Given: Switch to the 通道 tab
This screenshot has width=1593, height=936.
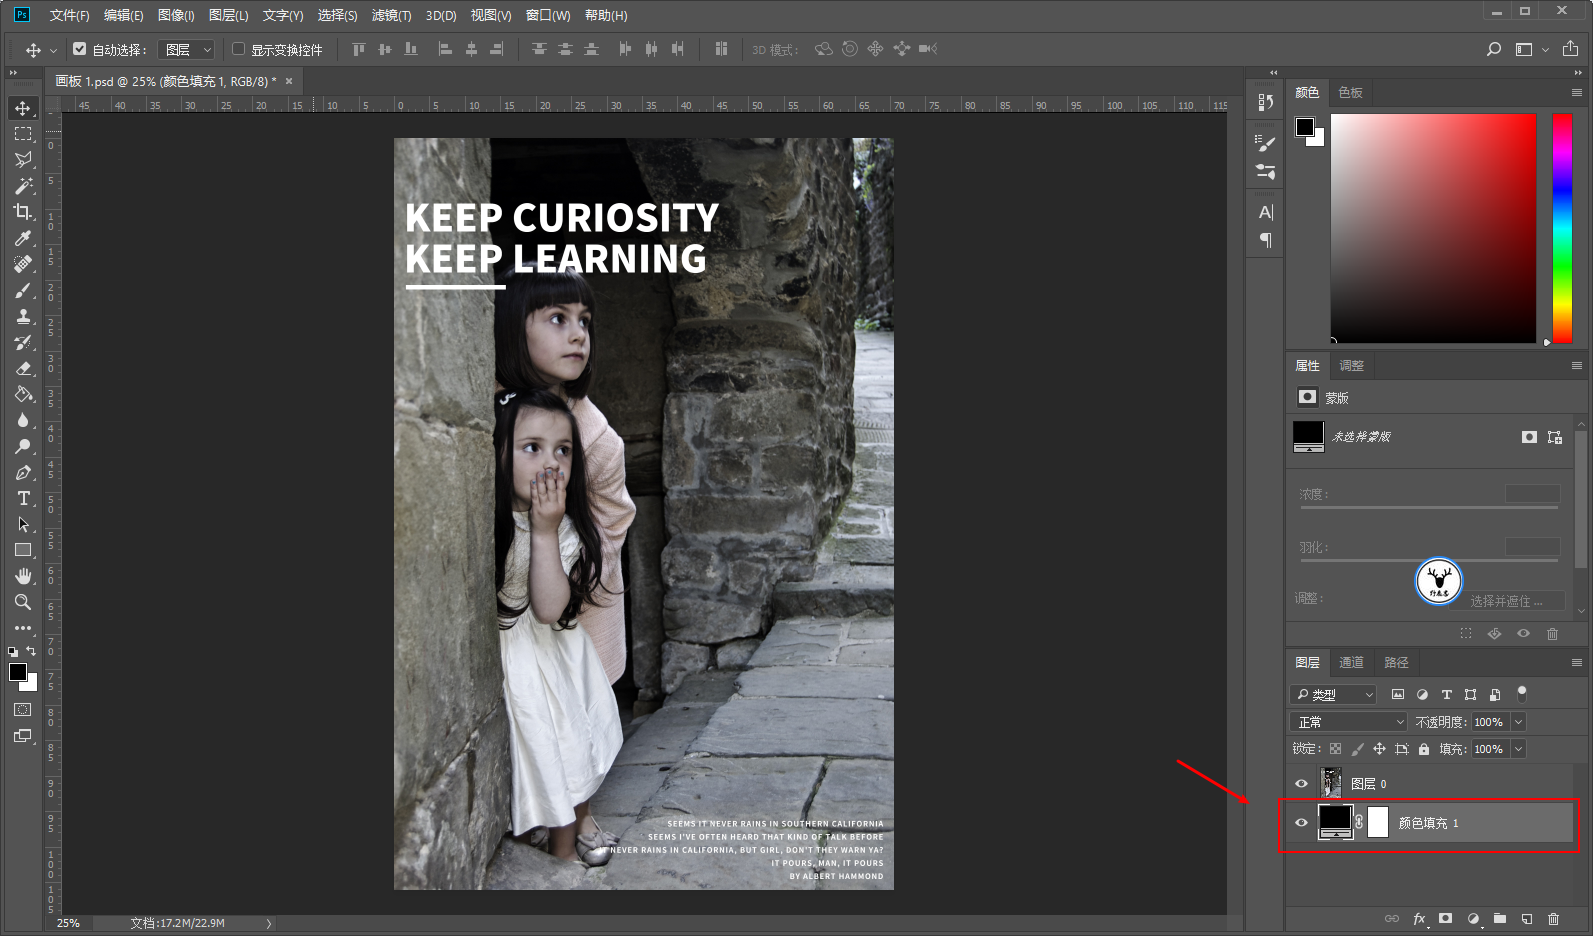Looking at the screenshot, I should [x=1351, y=662].
